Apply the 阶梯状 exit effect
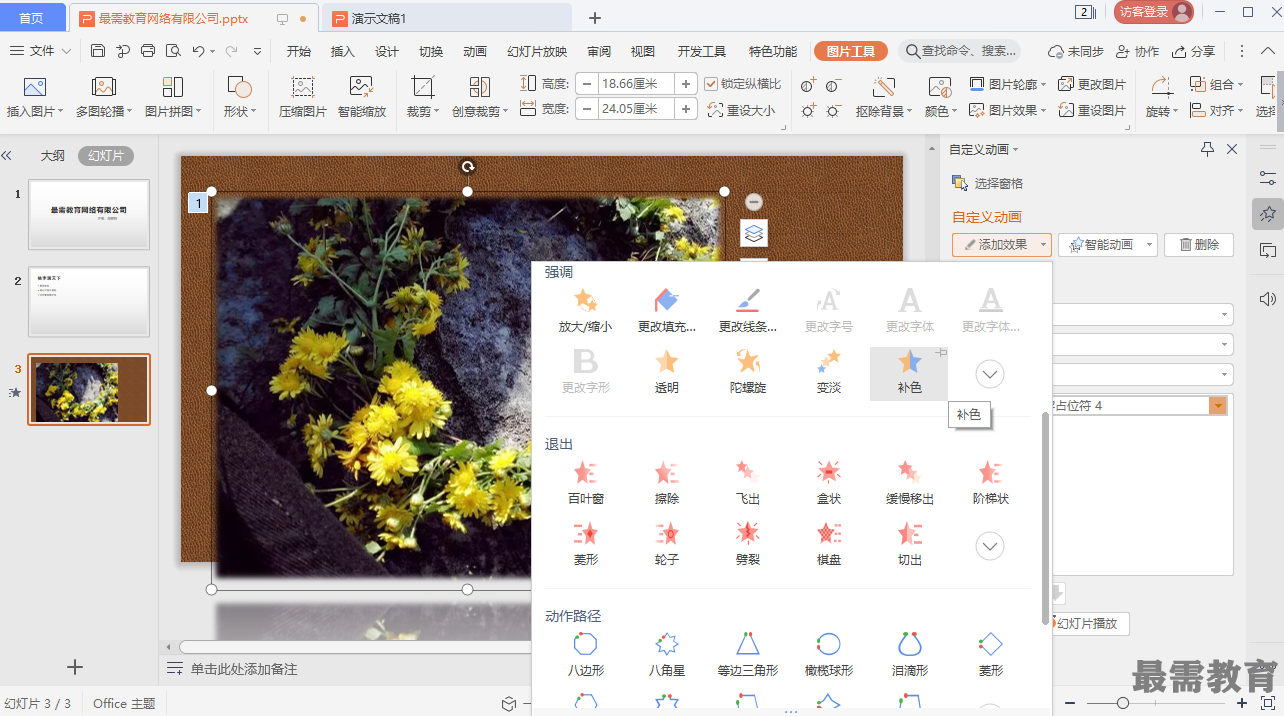The height and width of the screenshot is (716, 1284). [x=990, y=483]
